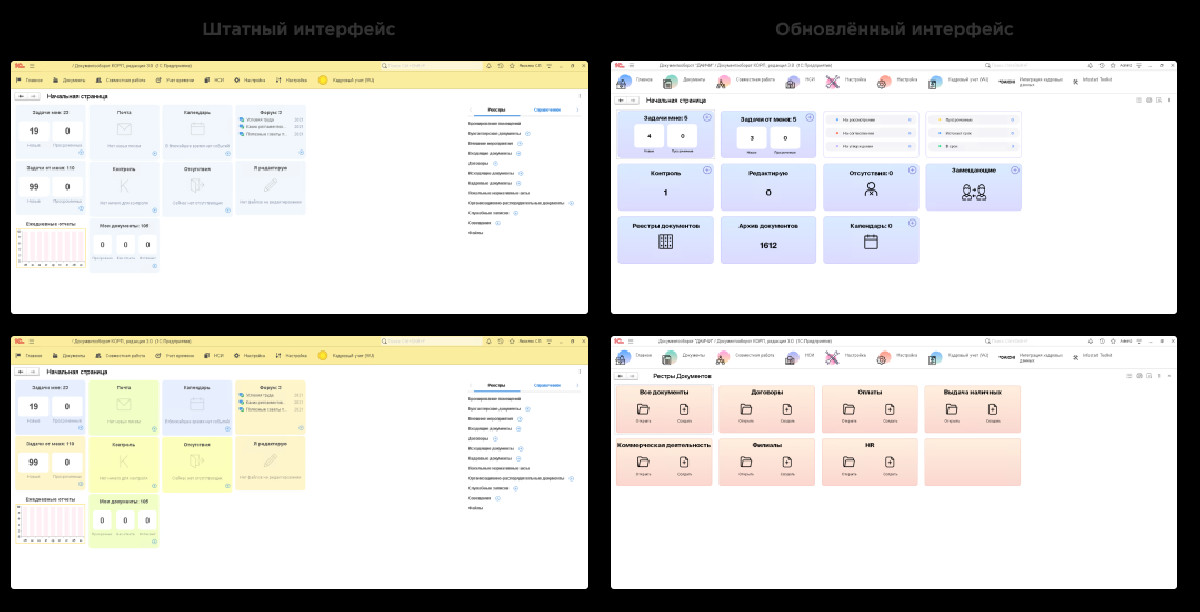Image resolution: width=1200 pixels, height=612 pixels.
Task: Select На рассмотрении row on updated home page
Action: click(871, 119)
